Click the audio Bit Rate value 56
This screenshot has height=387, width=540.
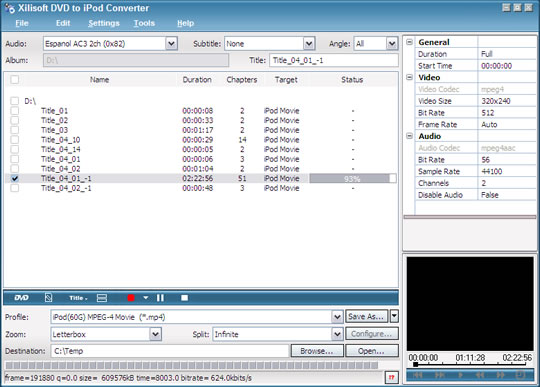(x=486, y=159)
